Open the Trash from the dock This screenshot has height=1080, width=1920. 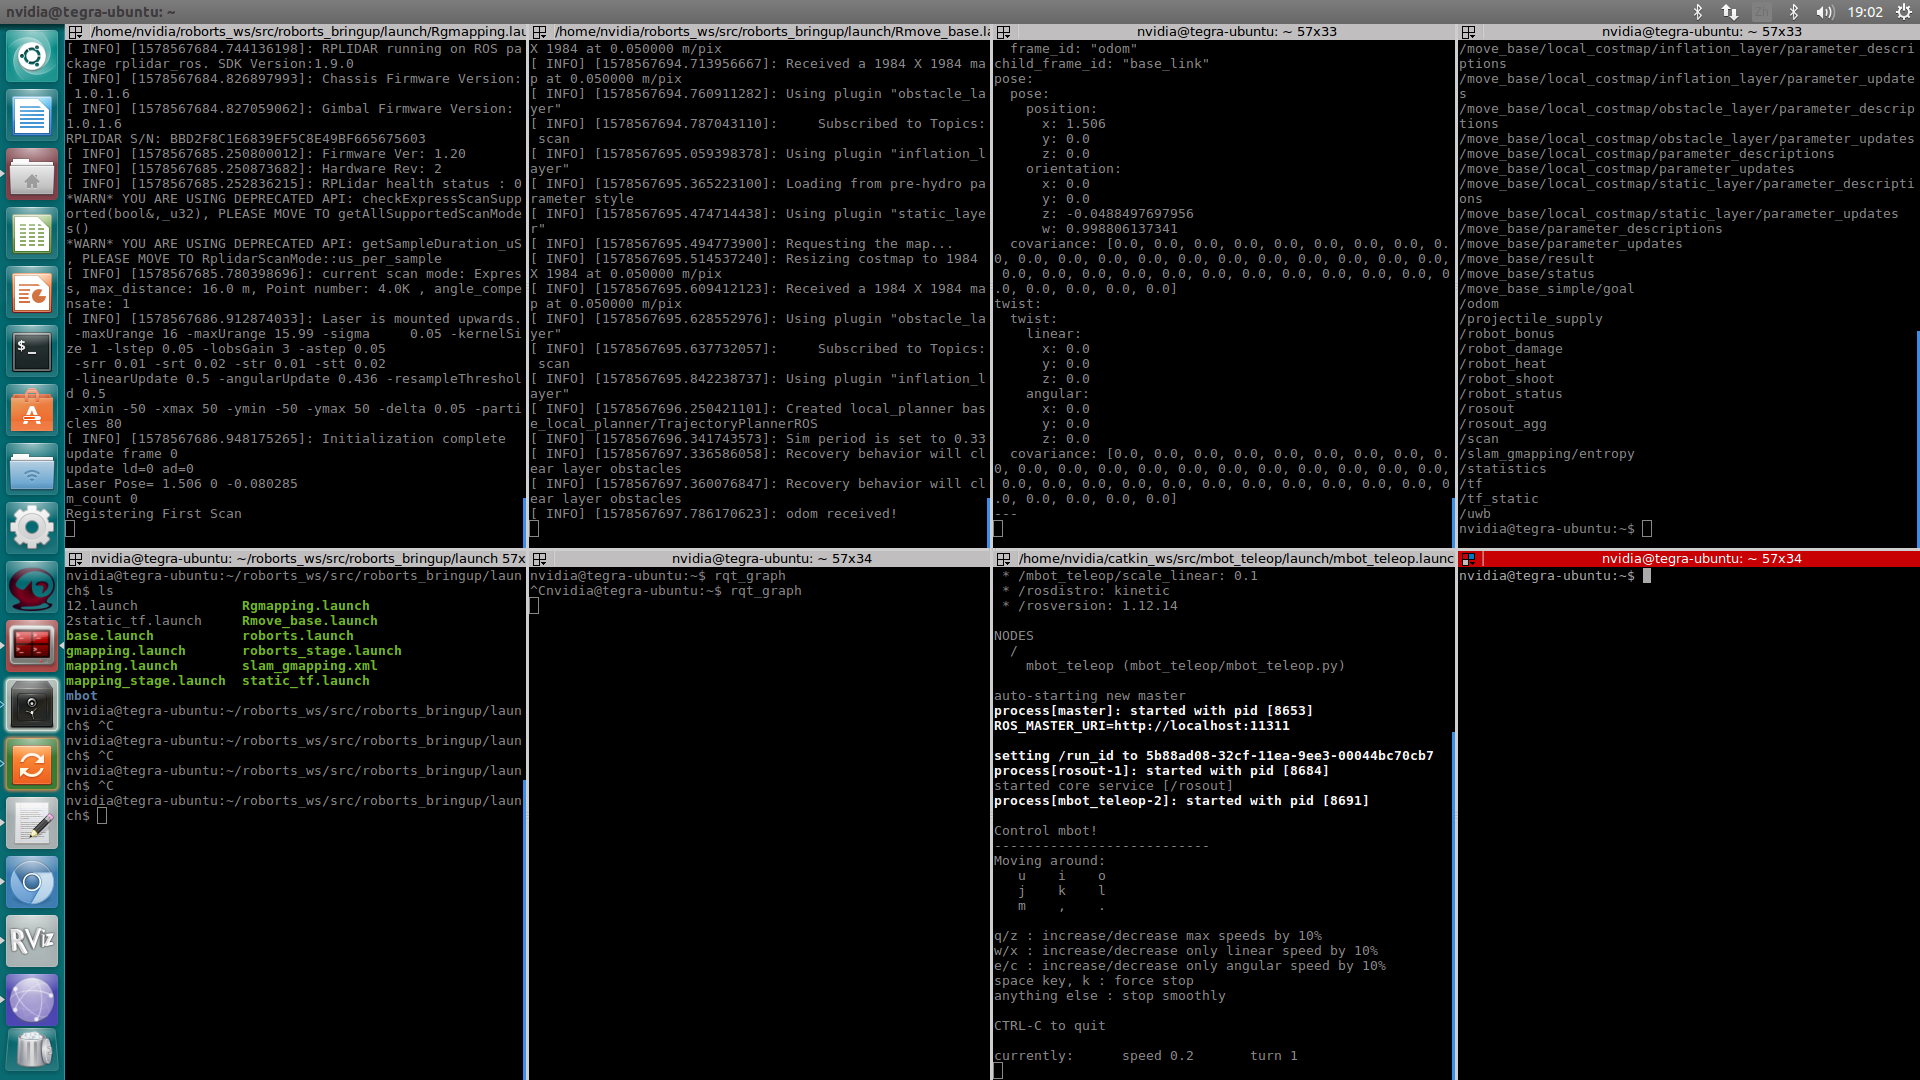pos(33,1049)
